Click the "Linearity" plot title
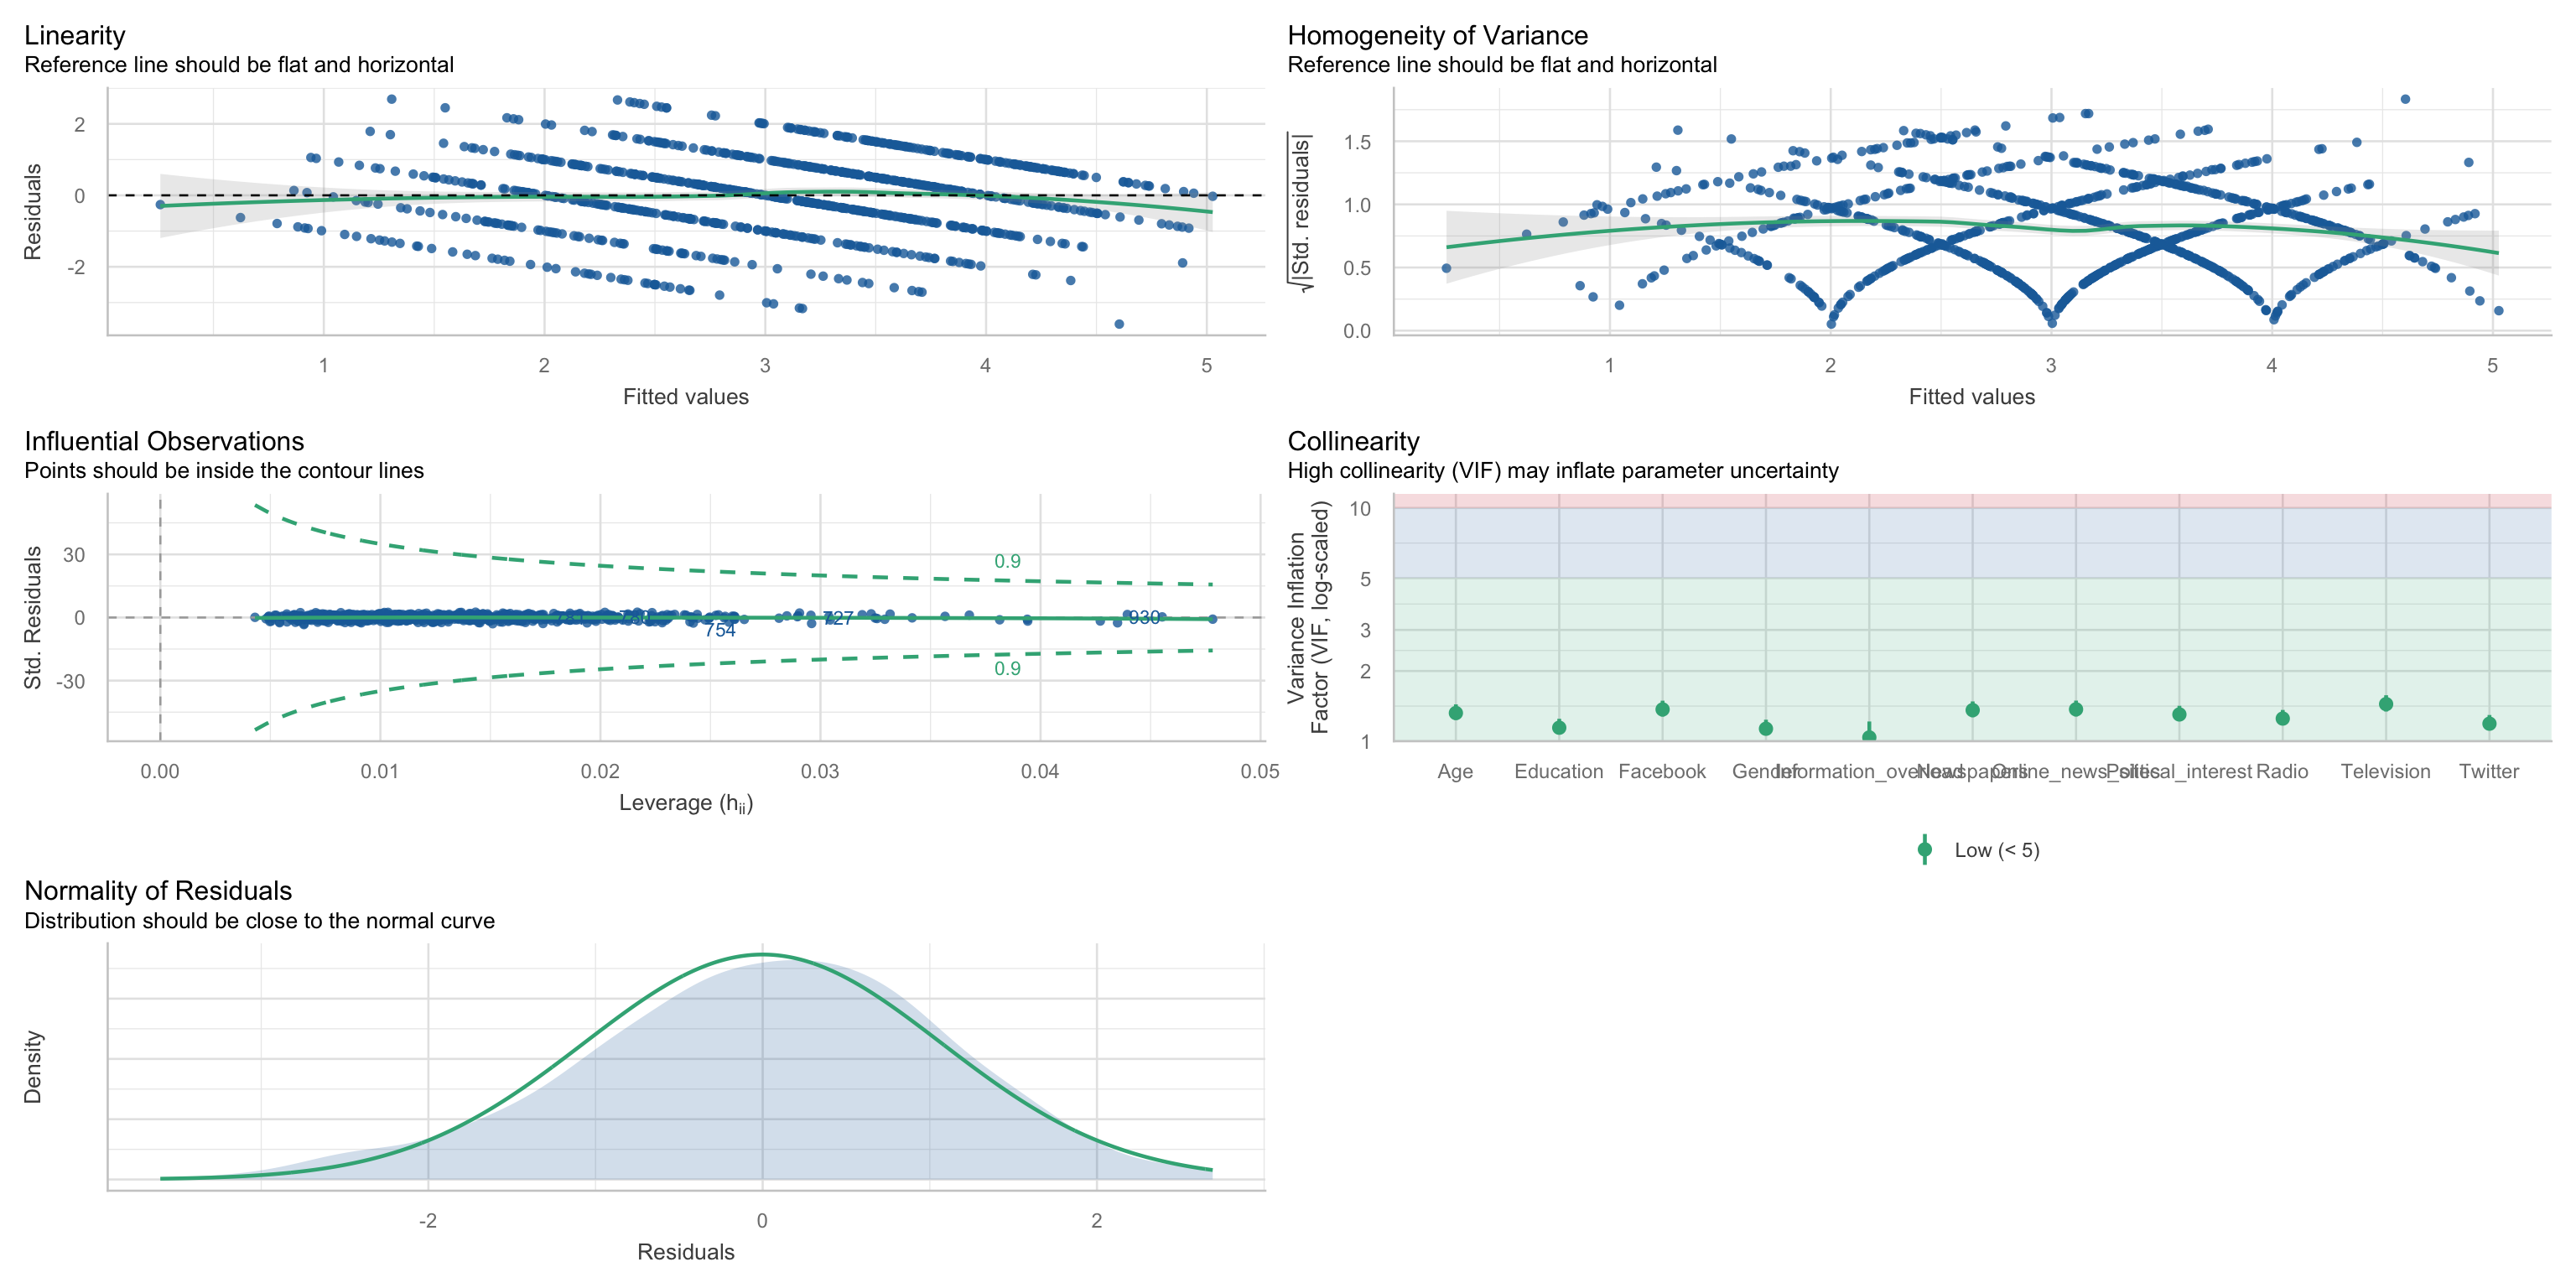This screenshot has height=1288, width=2576. (x=75, y=35)
